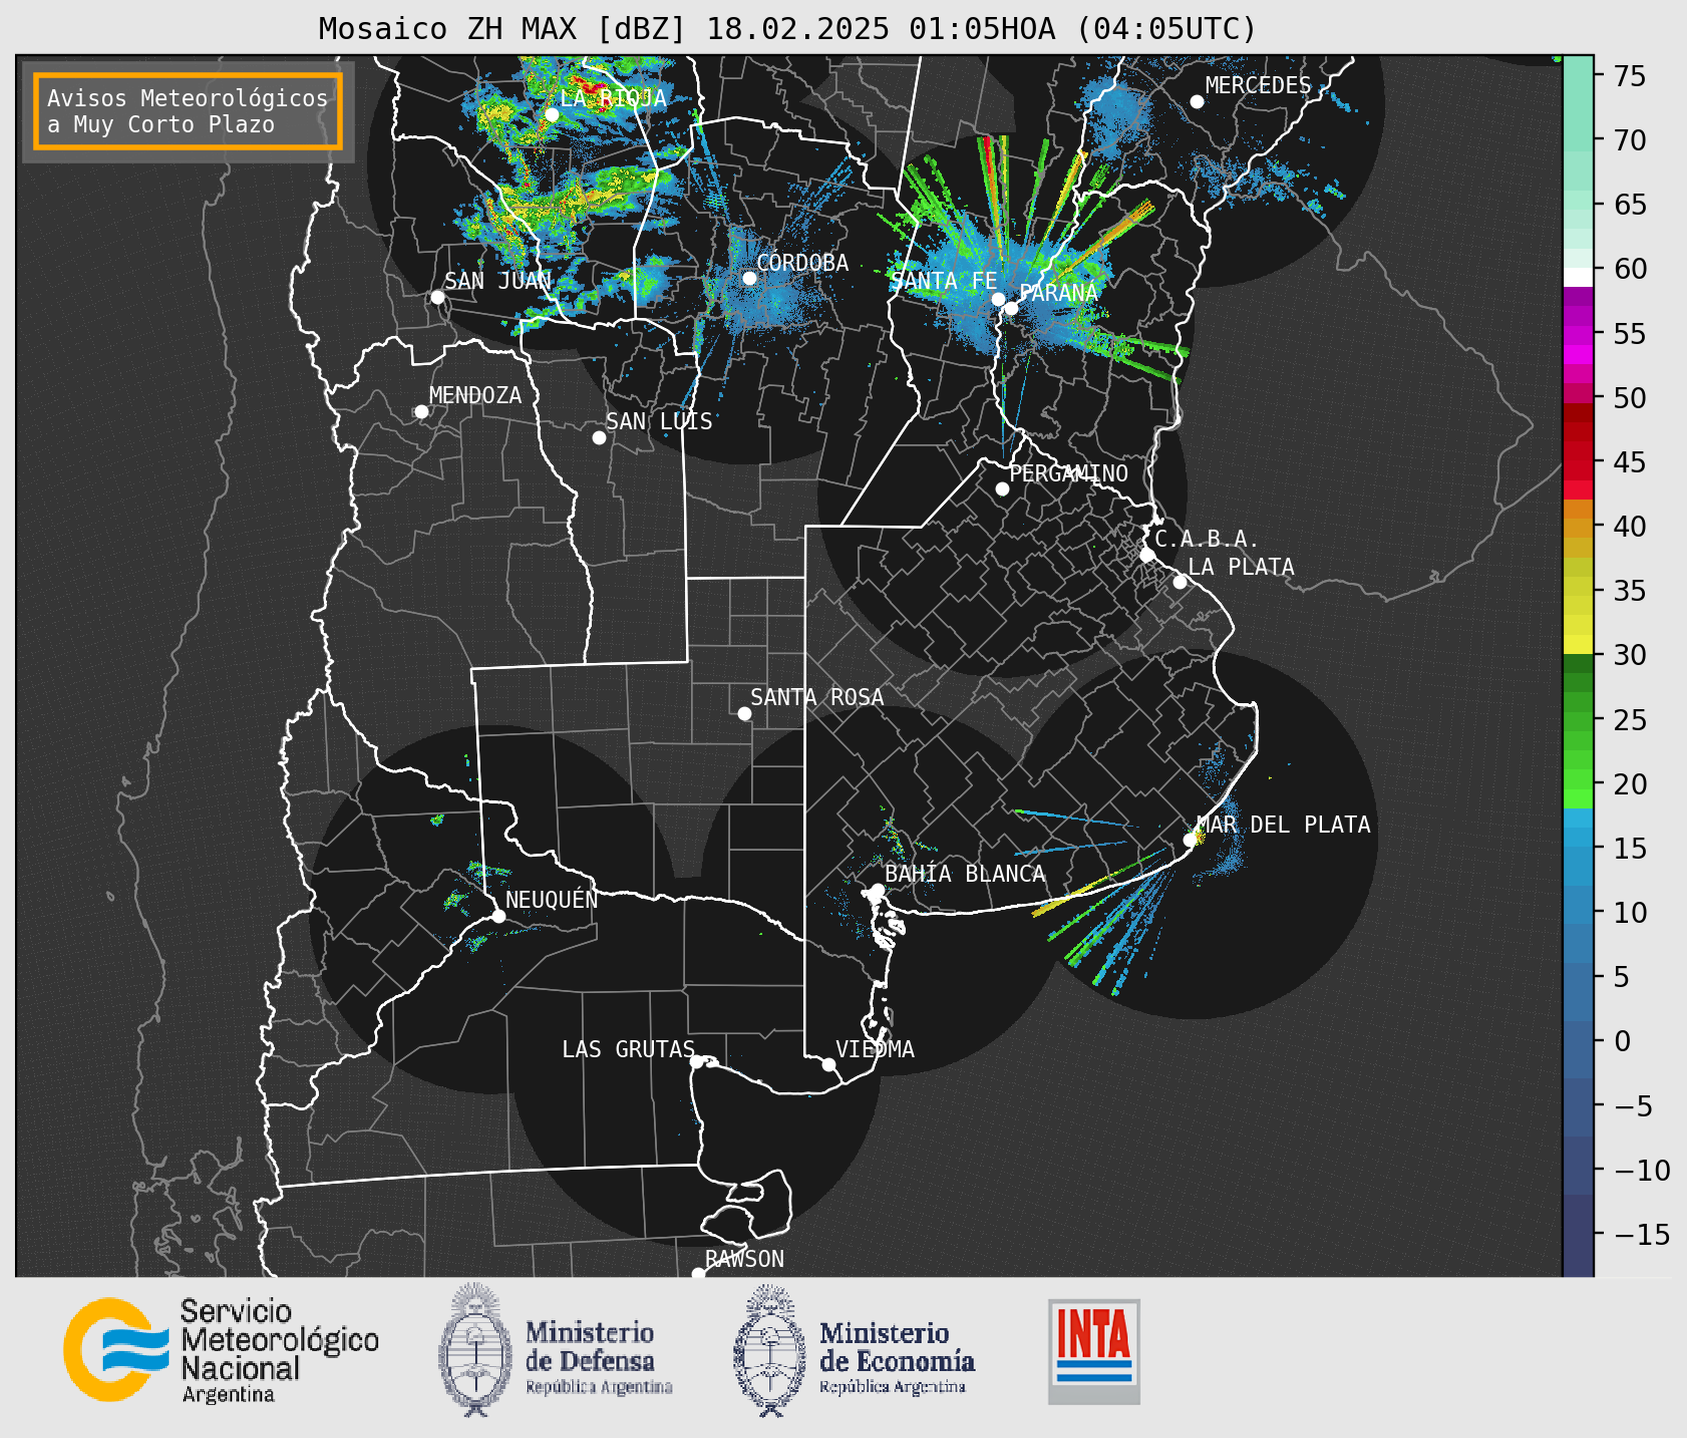Click the 'SAN LUIS' map label
The width and height of the screenshot is (1687, 1438).
659,422
